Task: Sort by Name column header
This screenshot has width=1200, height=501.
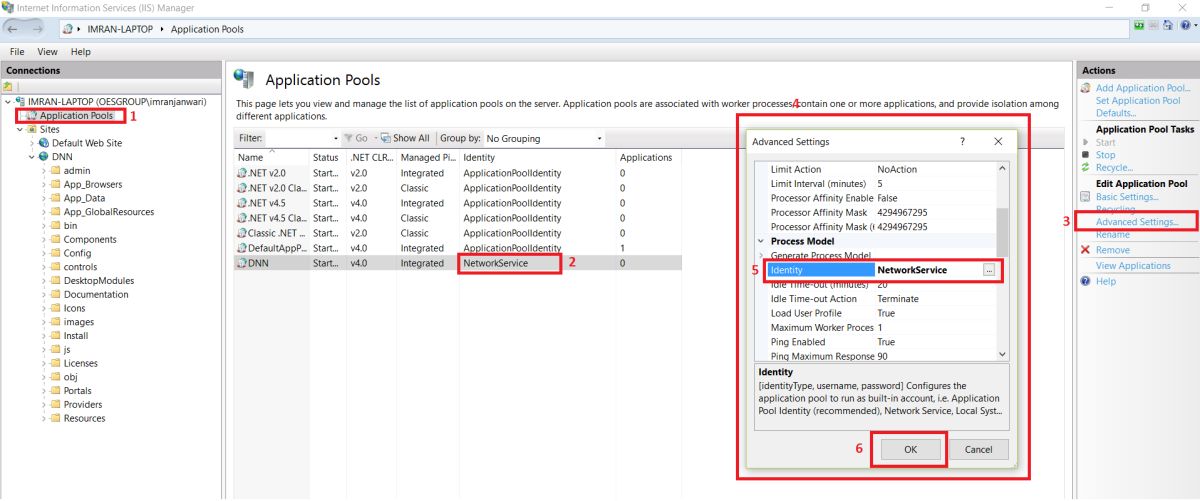Action: (271, 157)
